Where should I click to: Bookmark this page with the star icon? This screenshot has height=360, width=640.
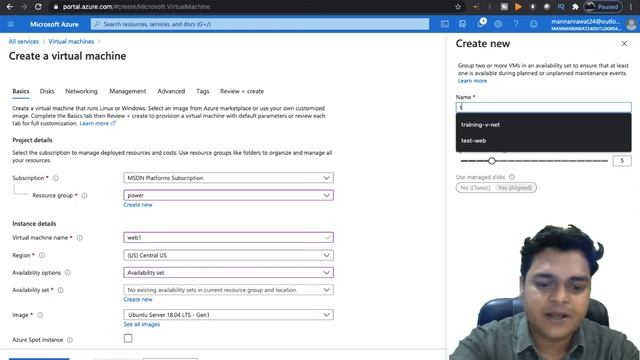(x=458, y=7)
